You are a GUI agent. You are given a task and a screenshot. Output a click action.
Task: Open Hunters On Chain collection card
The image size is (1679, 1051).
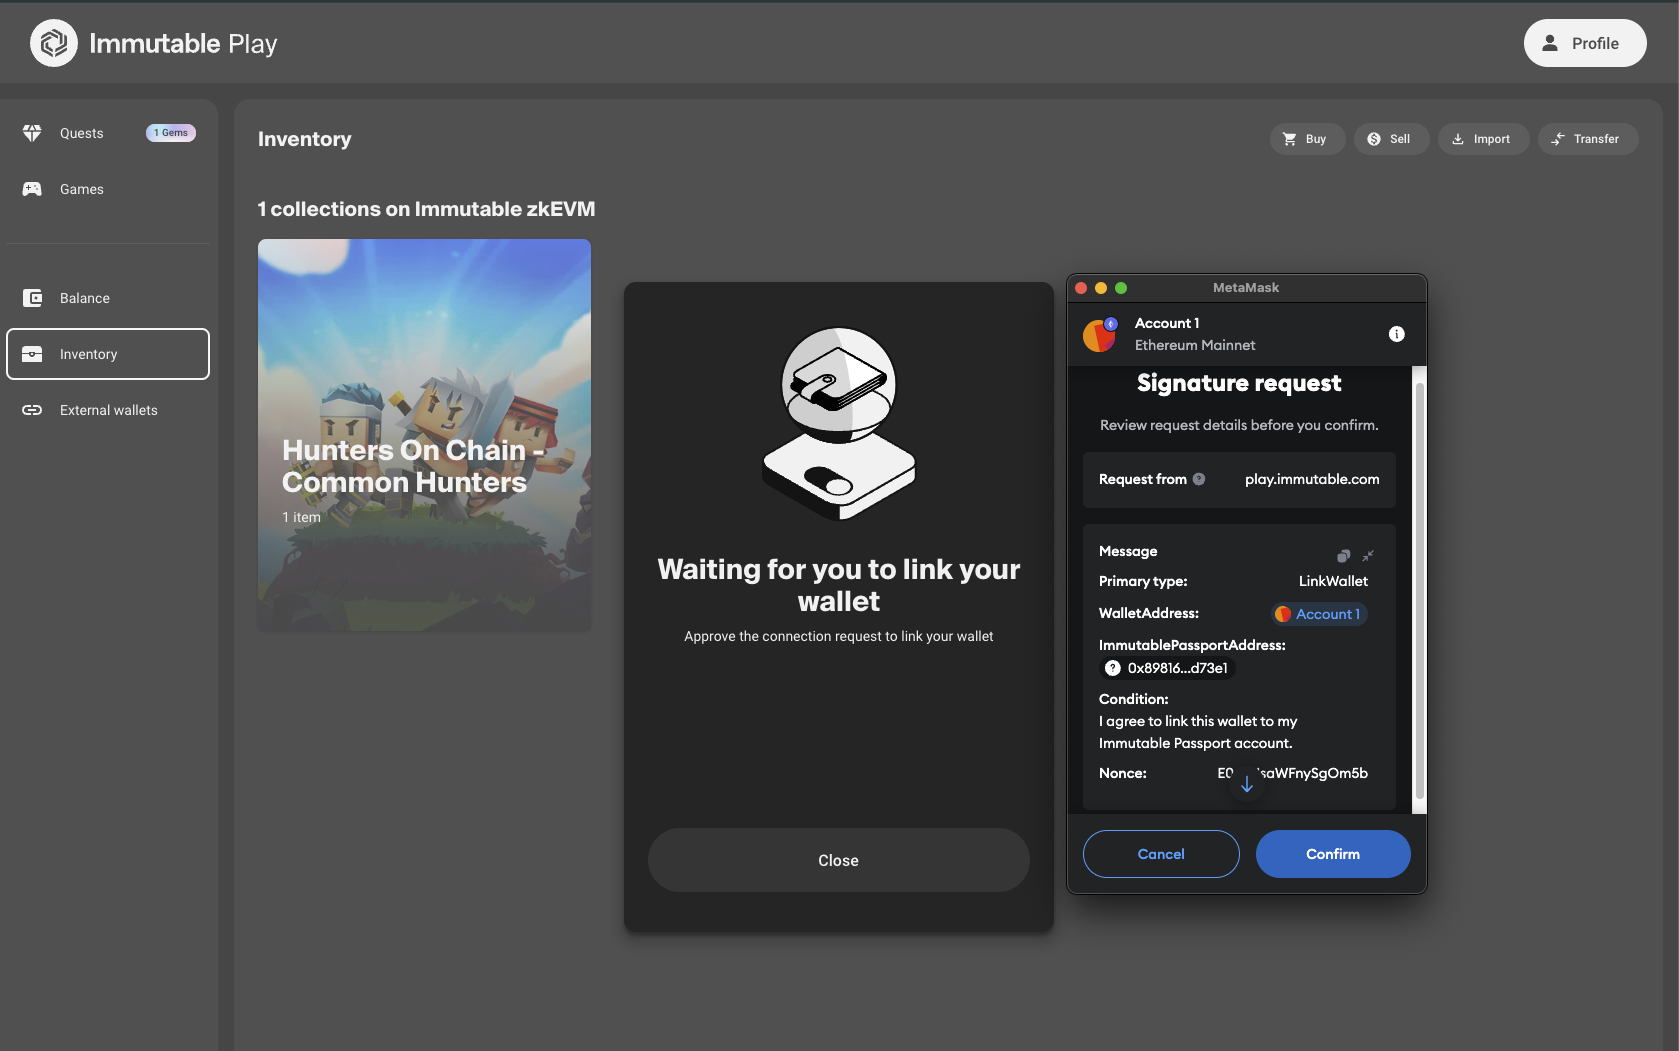pyautogui.click(x=424, y=435)
